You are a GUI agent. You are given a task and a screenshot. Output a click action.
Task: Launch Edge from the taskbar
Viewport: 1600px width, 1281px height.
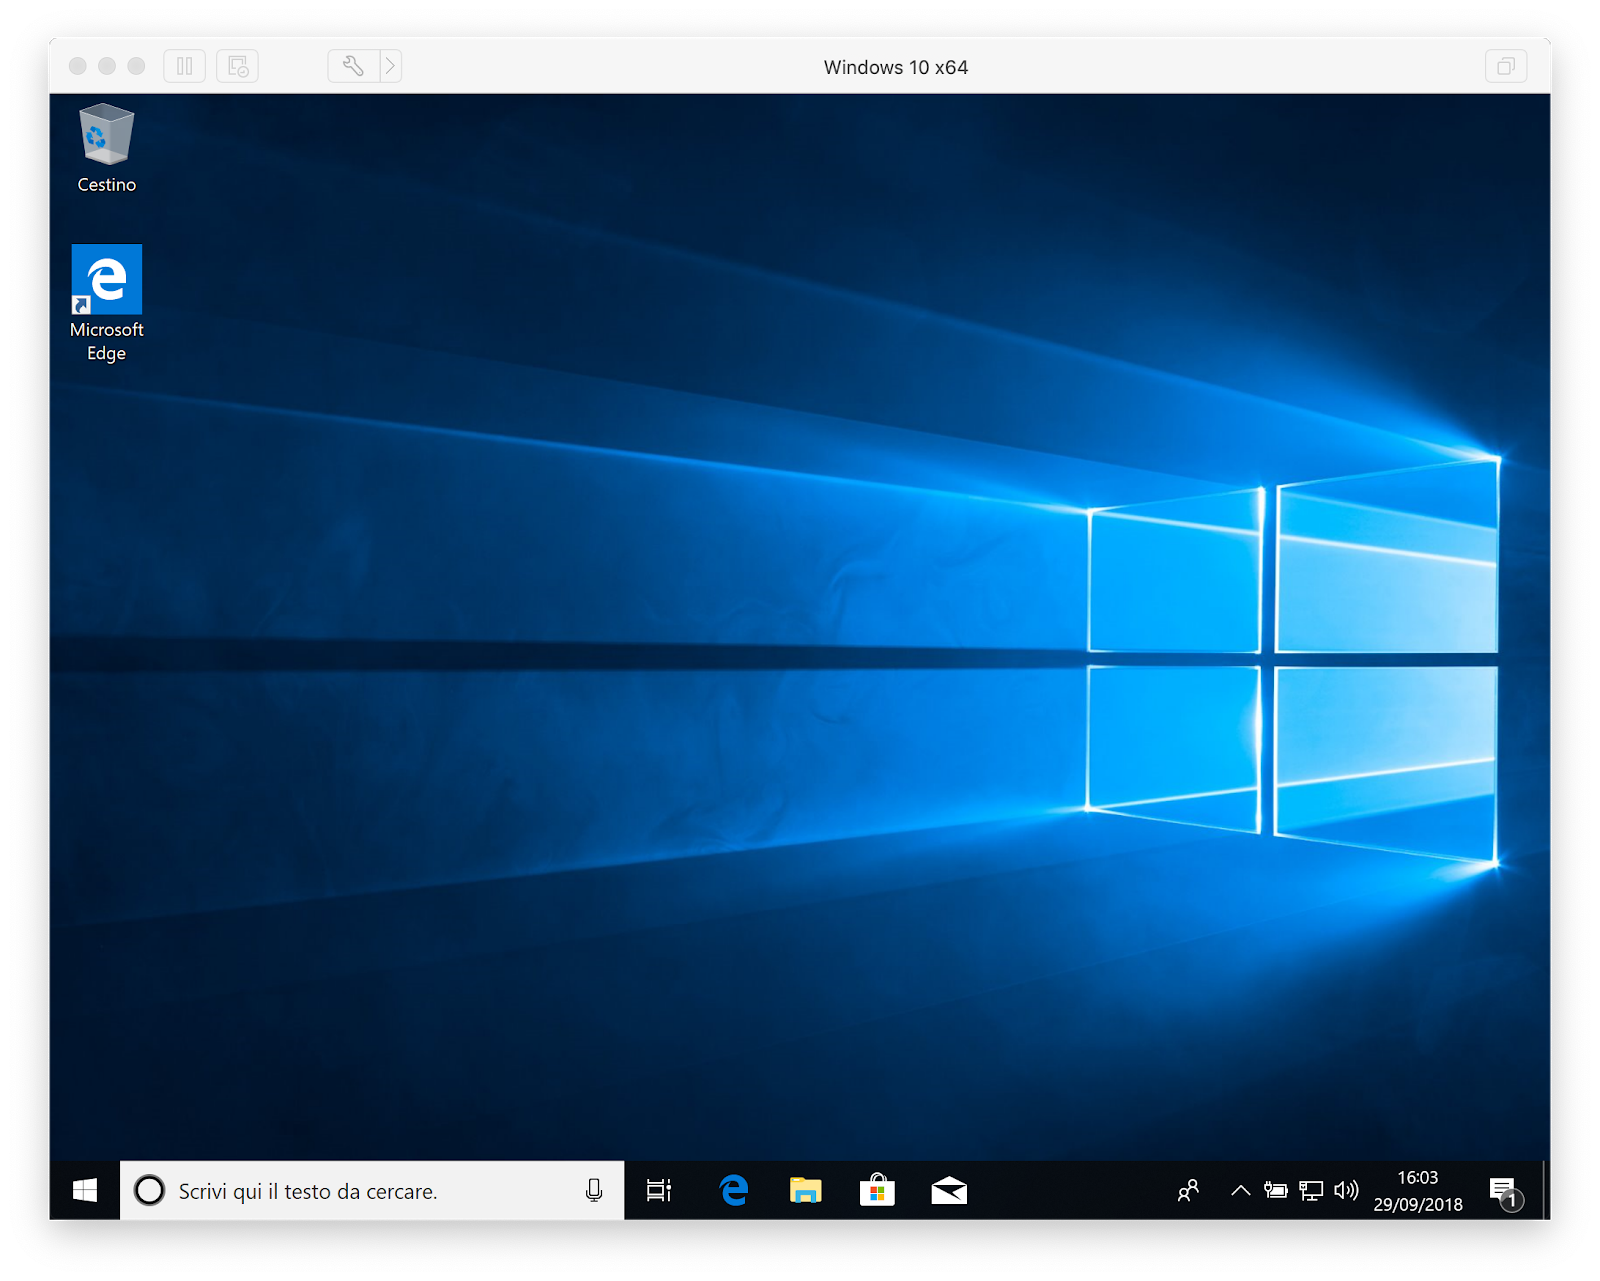pyautogui.click(x=733, y=1190)
